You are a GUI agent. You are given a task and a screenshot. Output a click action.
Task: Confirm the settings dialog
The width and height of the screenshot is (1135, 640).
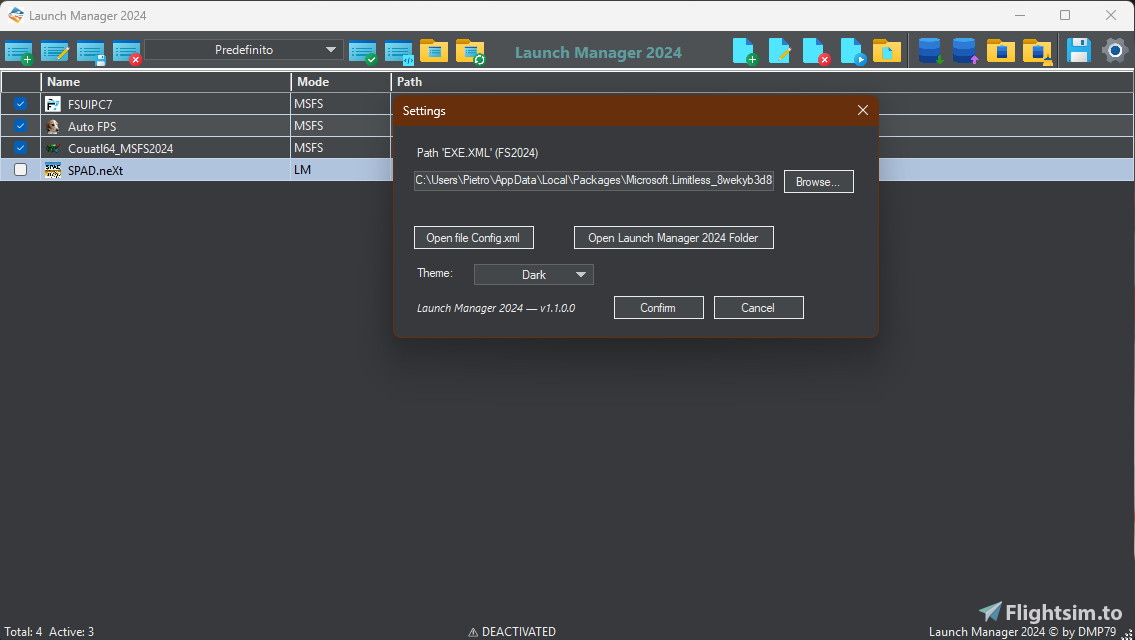click(658, 308)
